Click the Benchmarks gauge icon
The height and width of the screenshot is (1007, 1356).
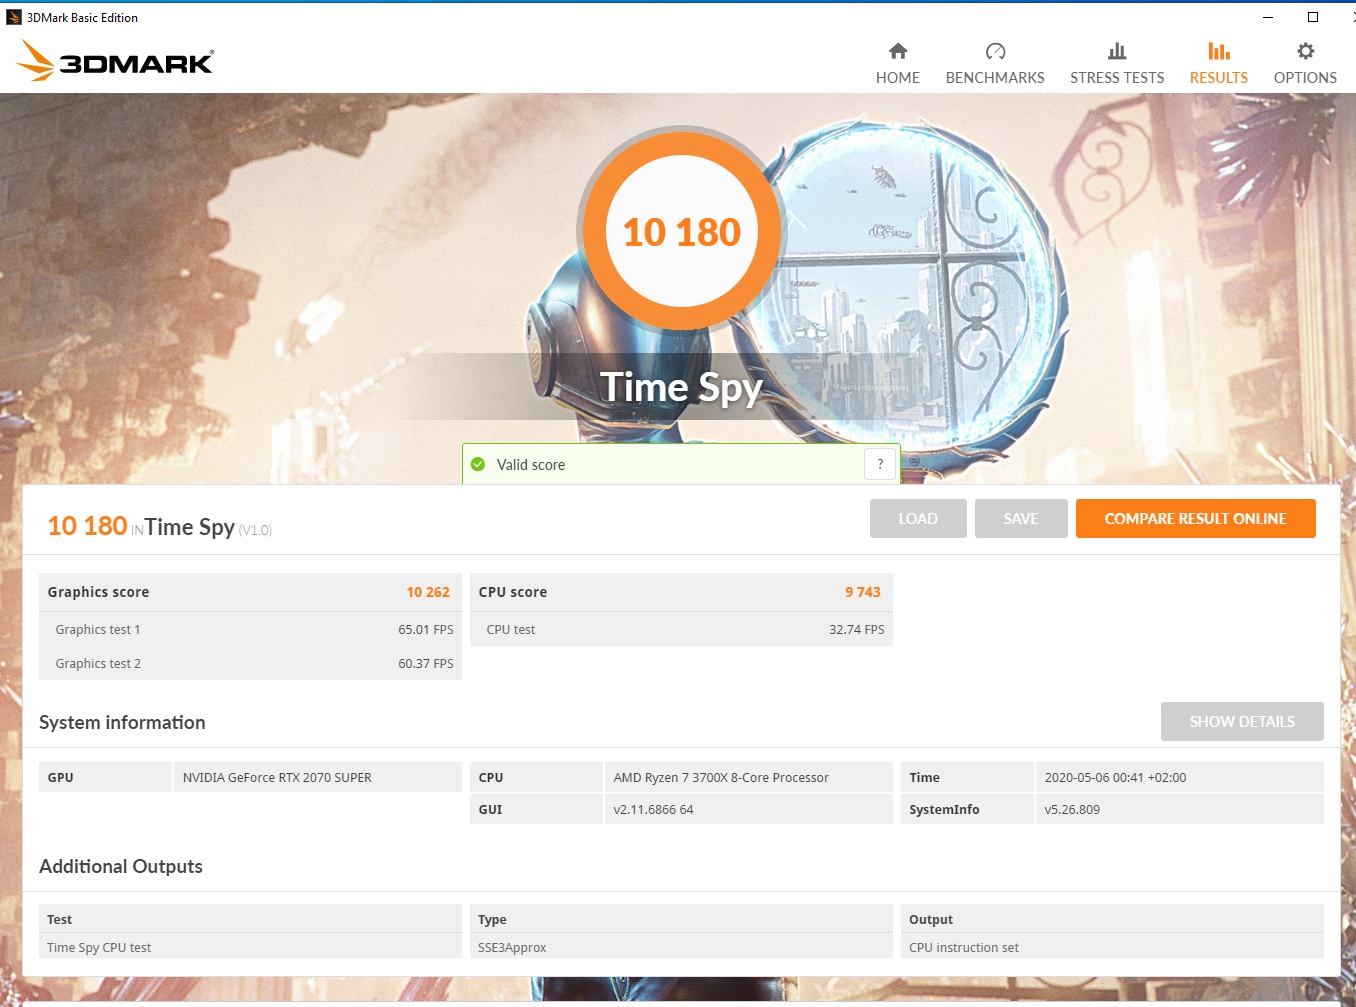pos(995,51)
